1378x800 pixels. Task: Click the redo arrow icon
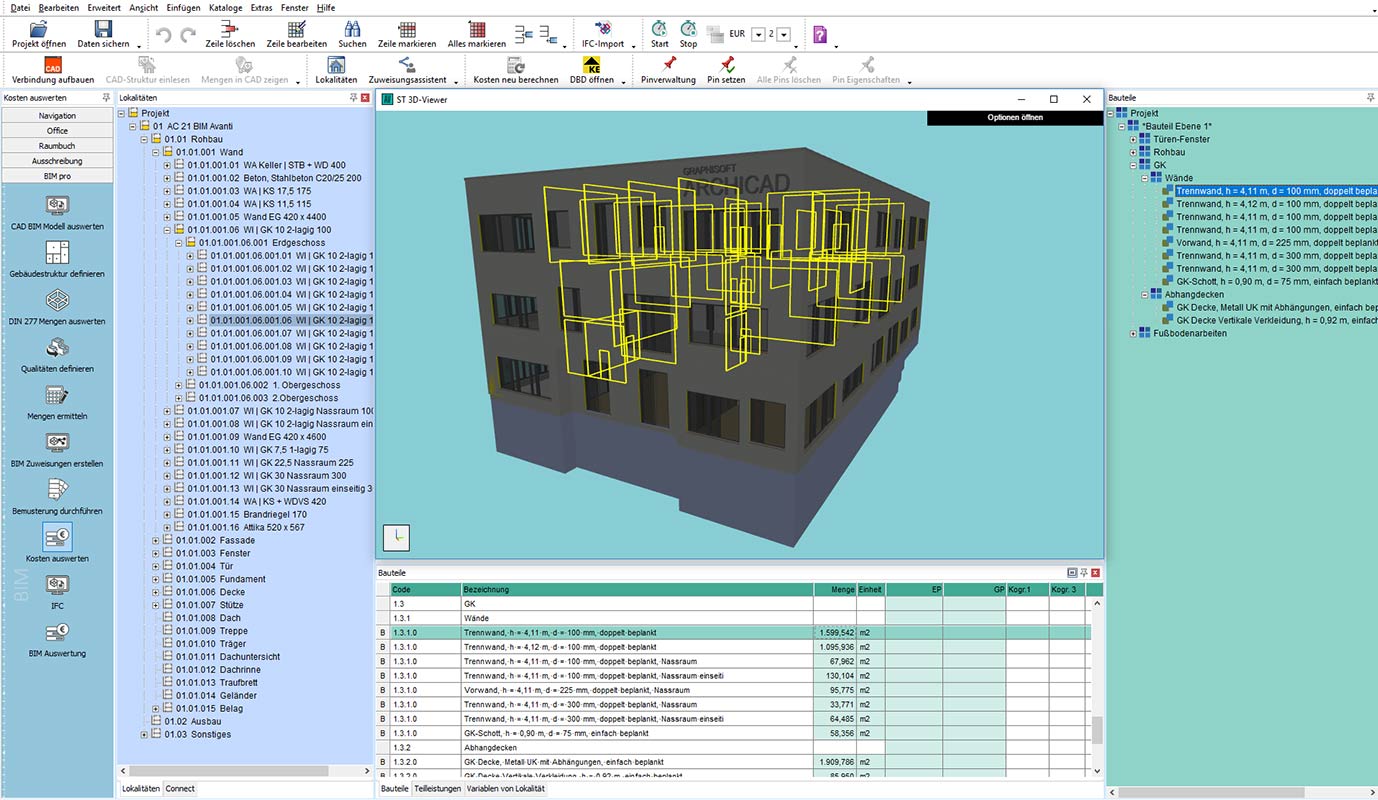click(187, 35)
